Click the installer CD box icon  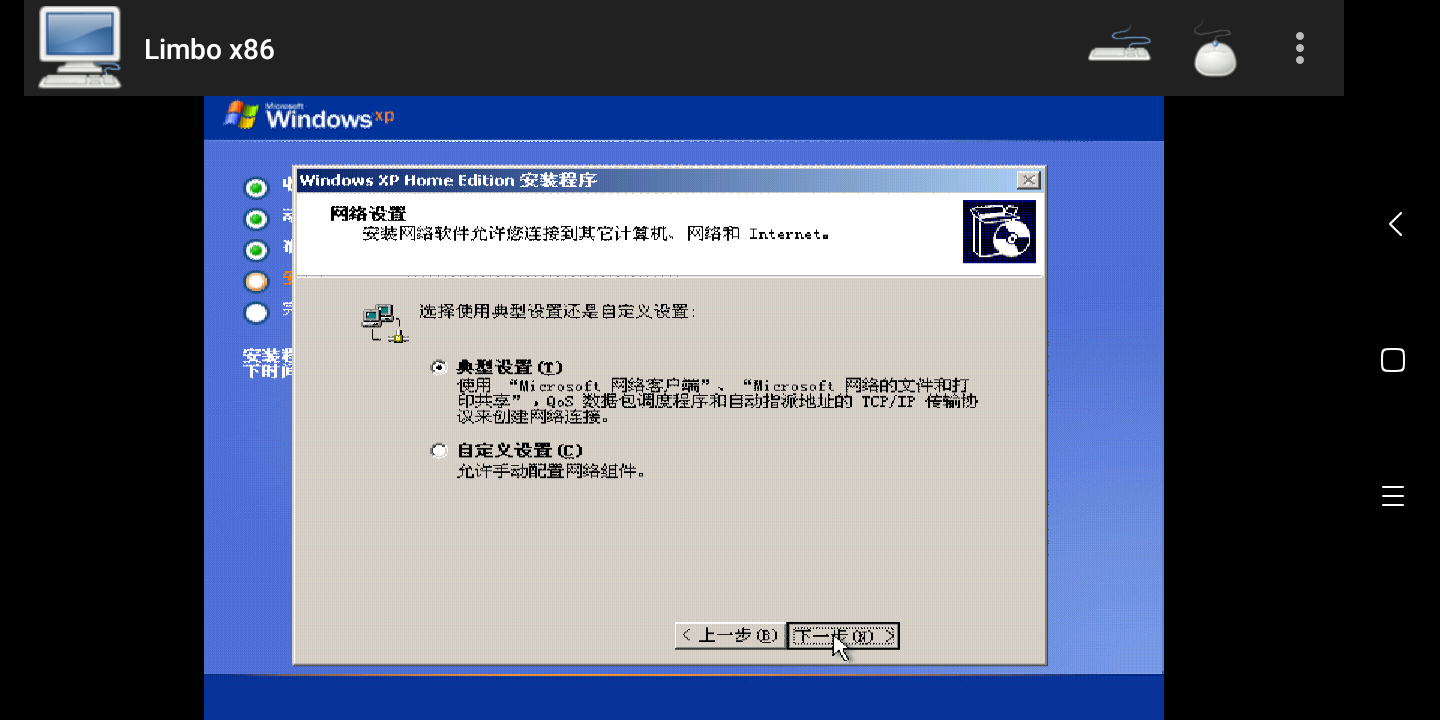click(x=999, y=232)
